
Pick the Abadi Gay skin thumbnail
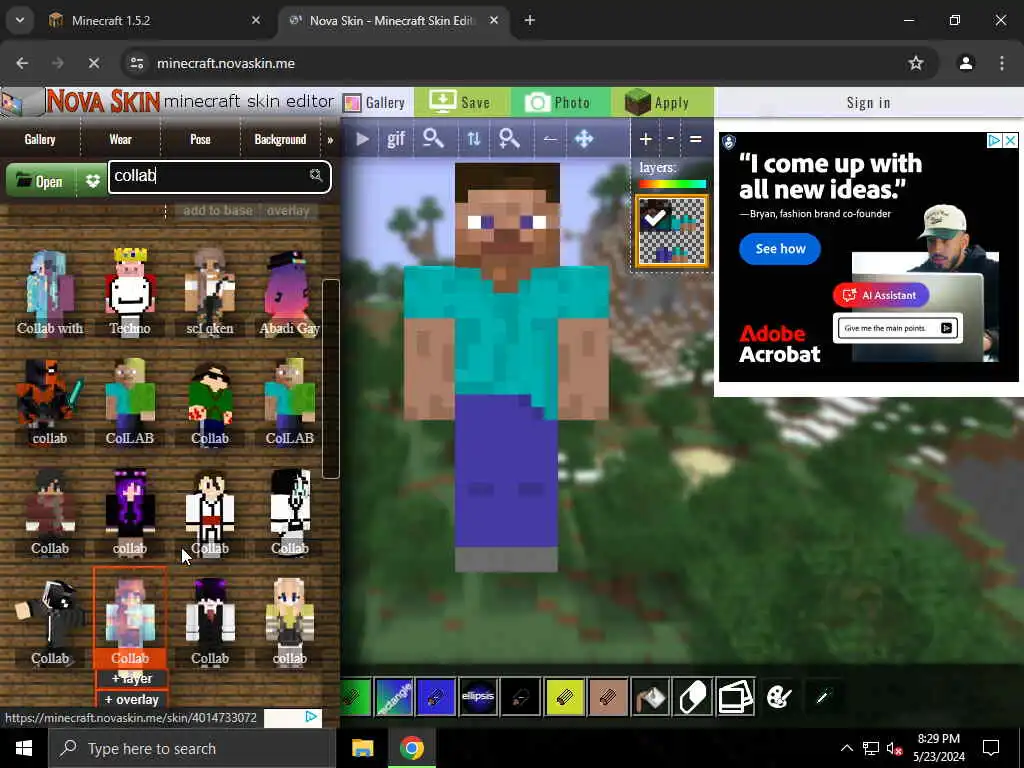(x=289, y=293)
